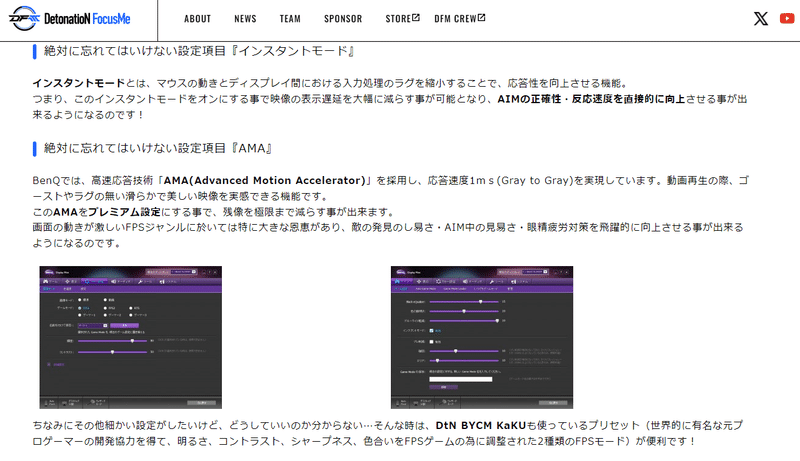800x461 pixels.
Task: Open the STORE external link
Action: 403,19
